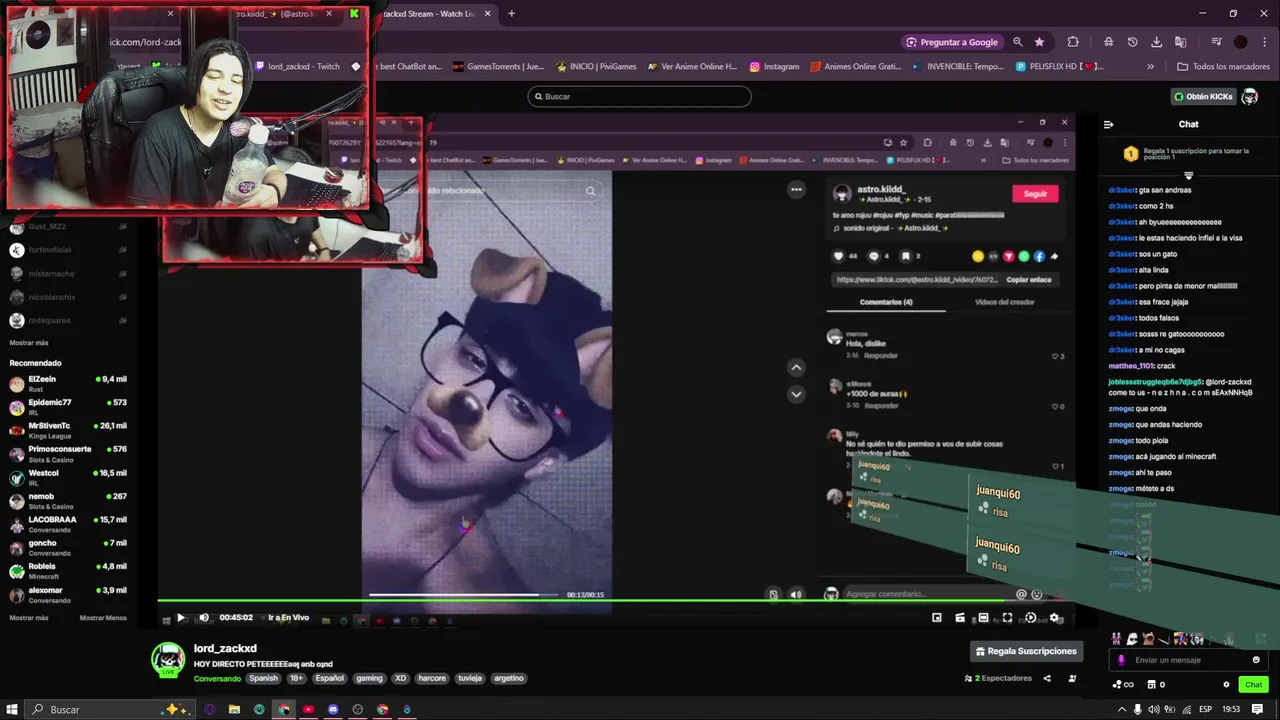Show more recommended with lower 'Mostrar más'
The height and width of the screenshot is (720, 1280).
[x=28, y=618]
